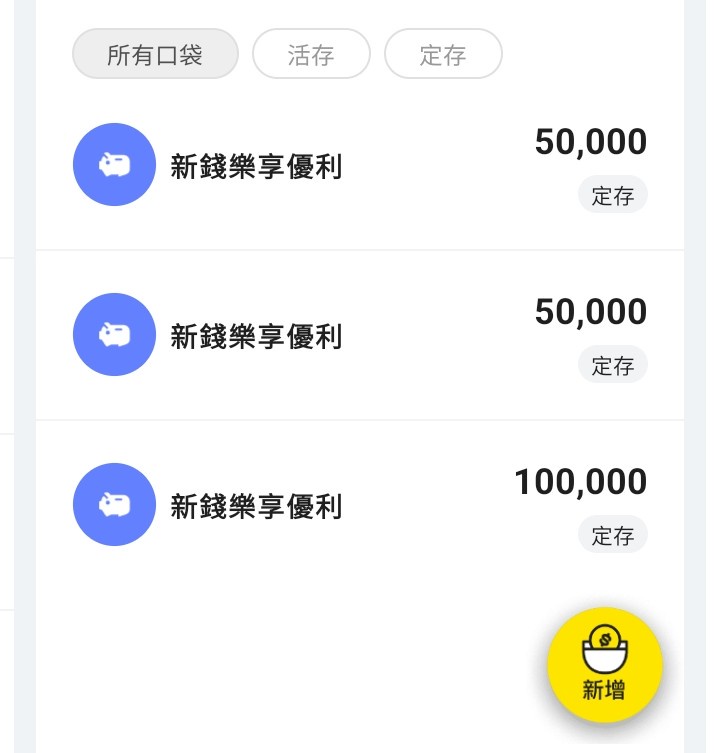
Task: Click the 定存 tag under the second 50,000
Action: [612, 365]
